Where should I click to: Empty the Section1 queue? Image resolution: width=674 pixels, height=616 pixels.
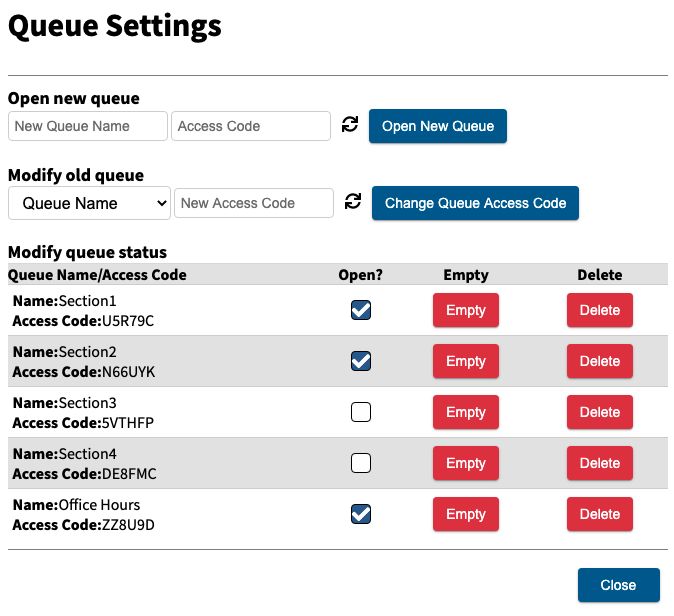coord(466,310)
